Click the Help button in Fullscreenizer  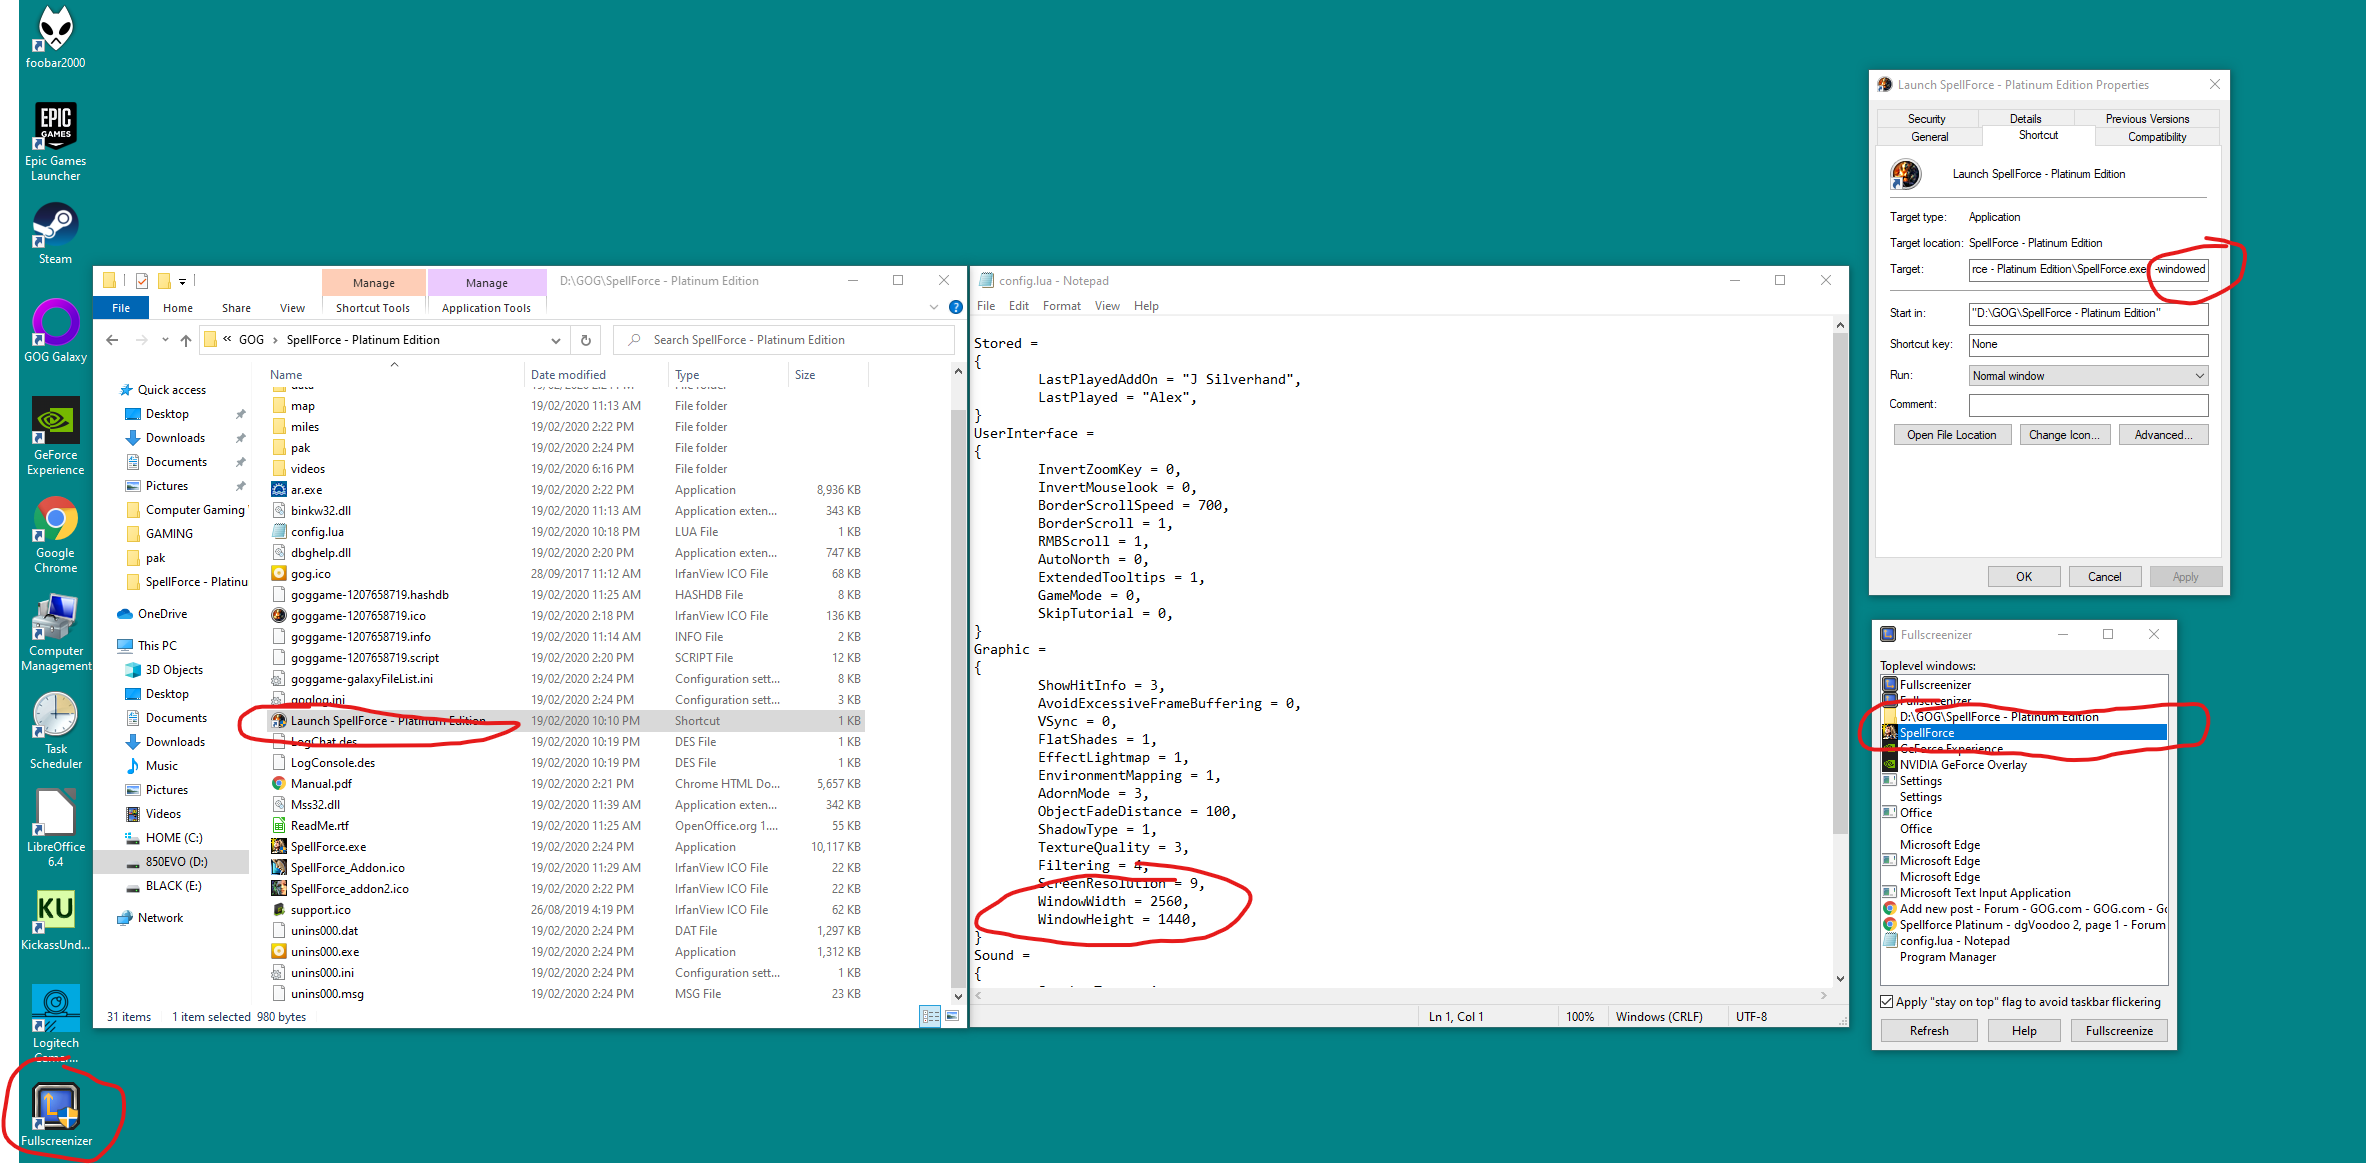click(x=2024, y=1031)
